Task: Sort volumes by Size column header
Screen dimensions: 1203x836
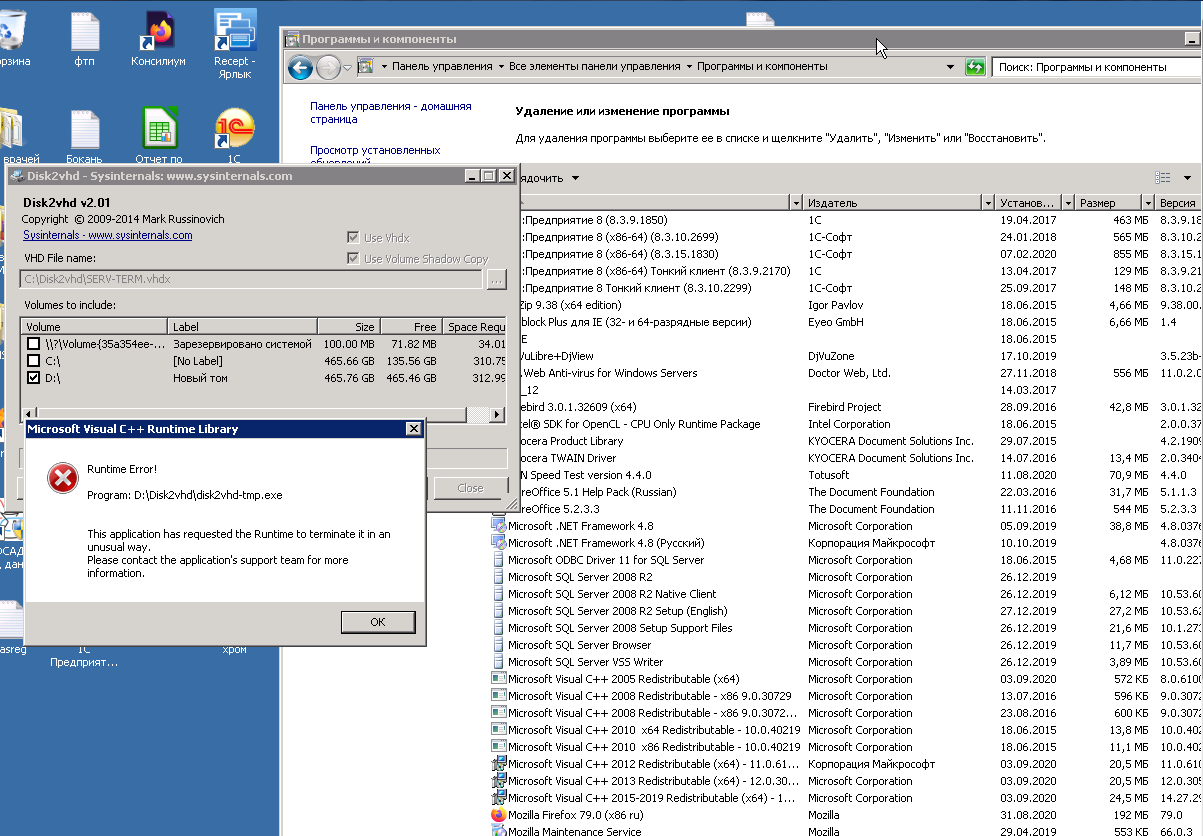Action: 347,327
